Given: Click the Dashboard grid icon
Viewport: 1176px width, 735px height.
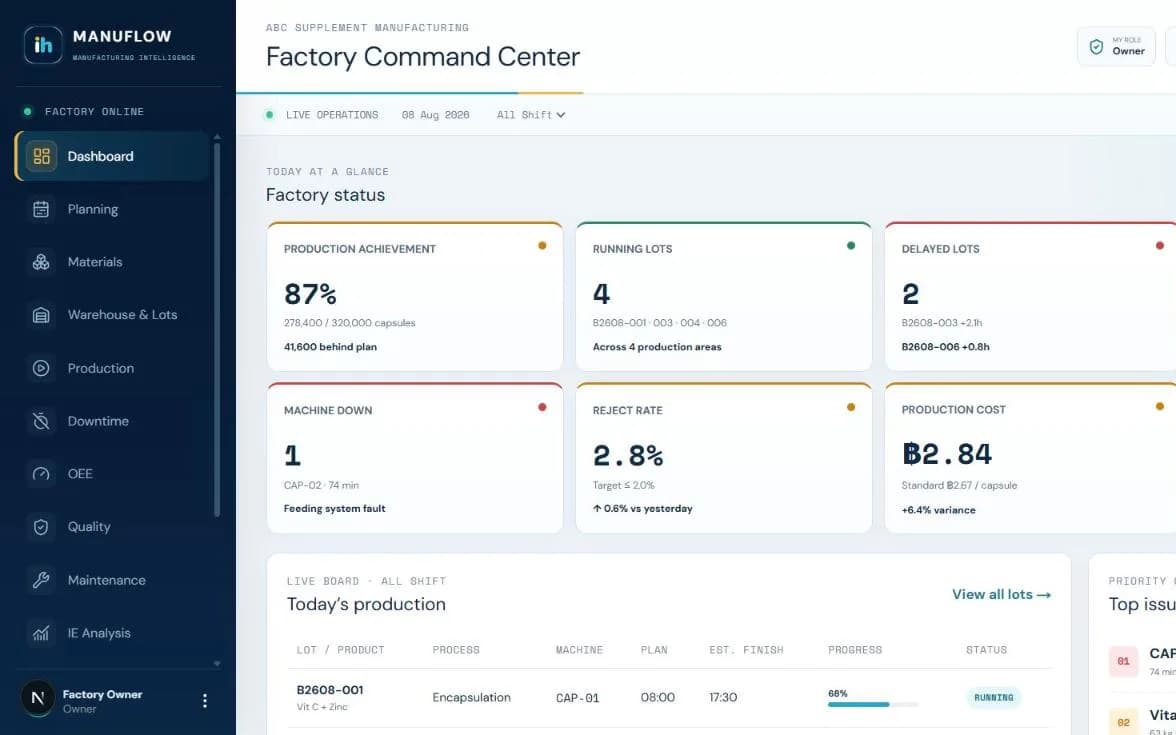Looking at the screenshot, I should click(x=41, y=156).
